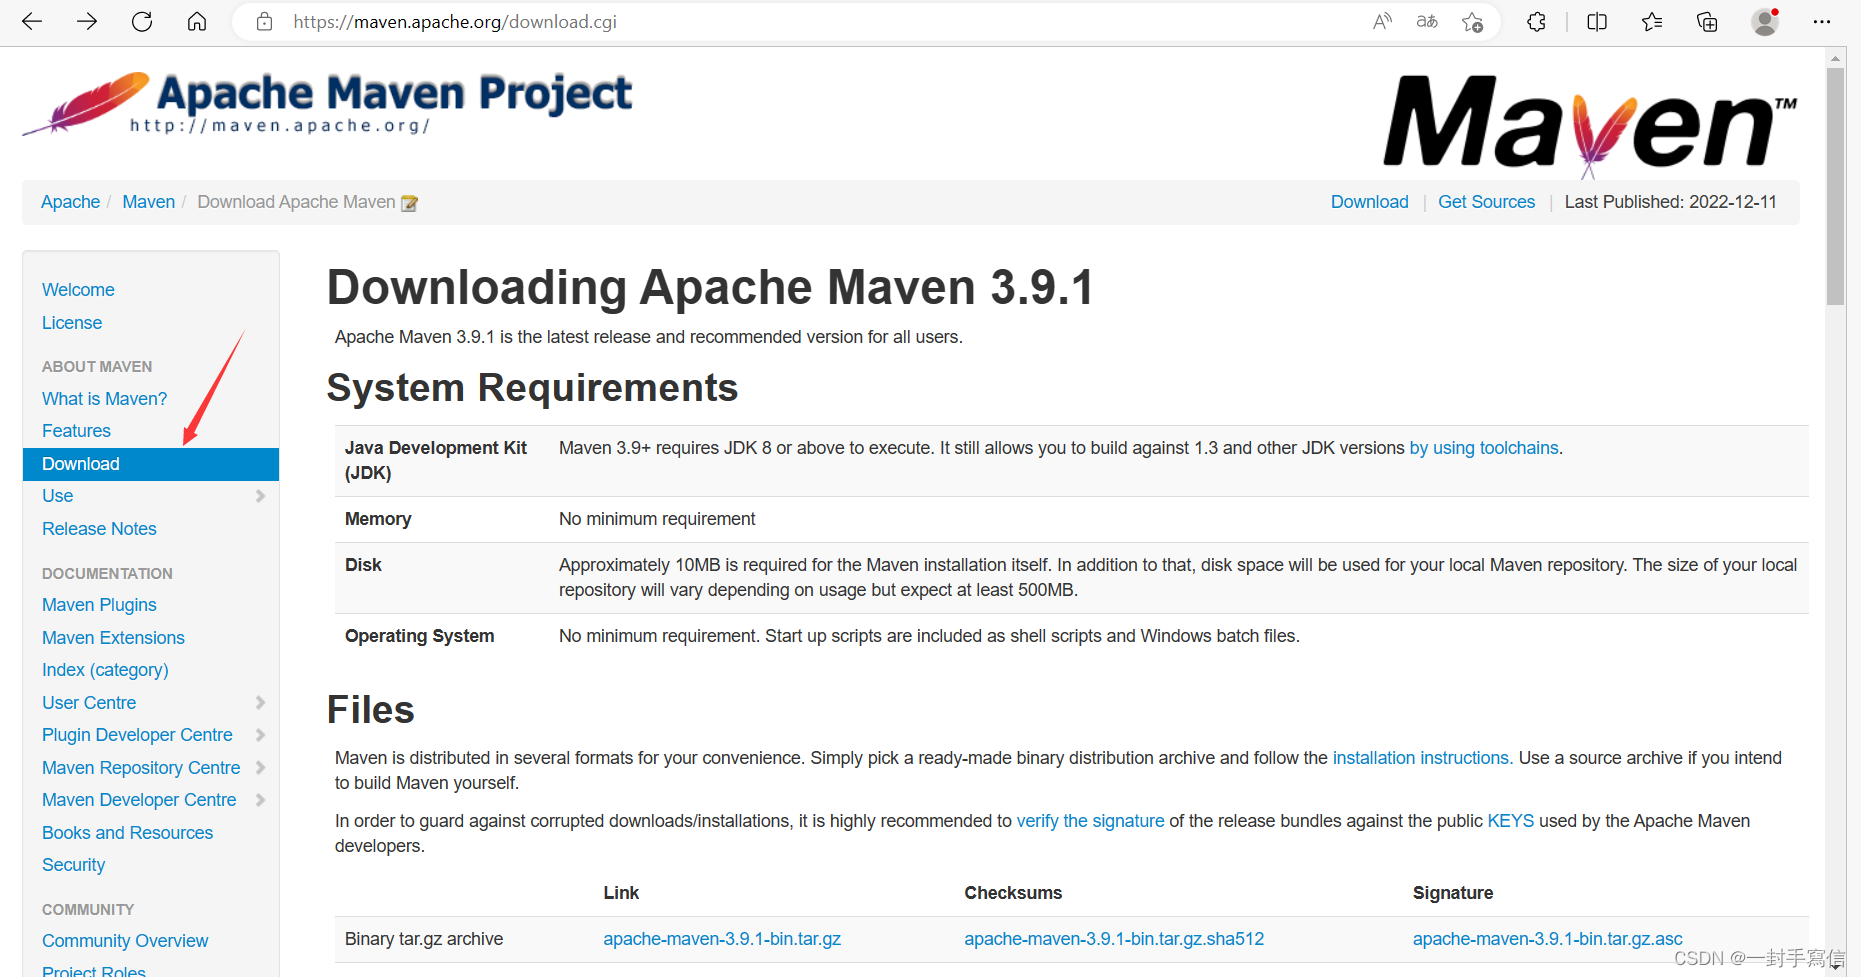The image size is (1861, 977).
Task: Open the favorites list
Action: (x=1652, y=22)
